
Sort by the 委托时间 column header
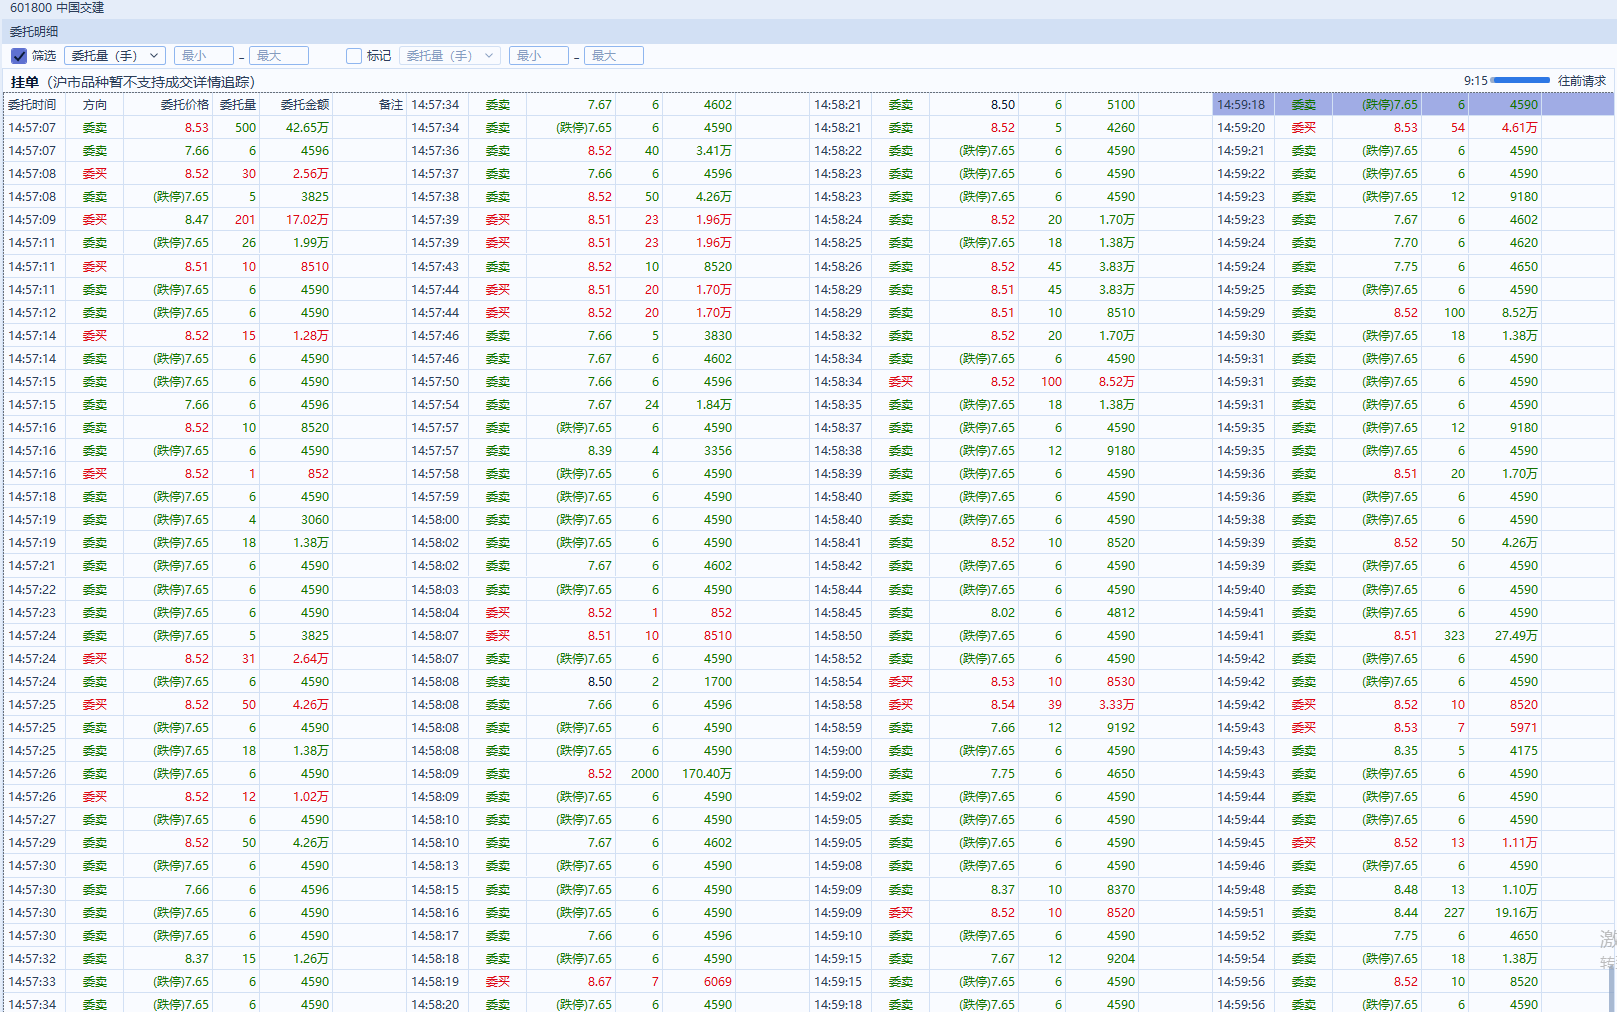(32, 105)
